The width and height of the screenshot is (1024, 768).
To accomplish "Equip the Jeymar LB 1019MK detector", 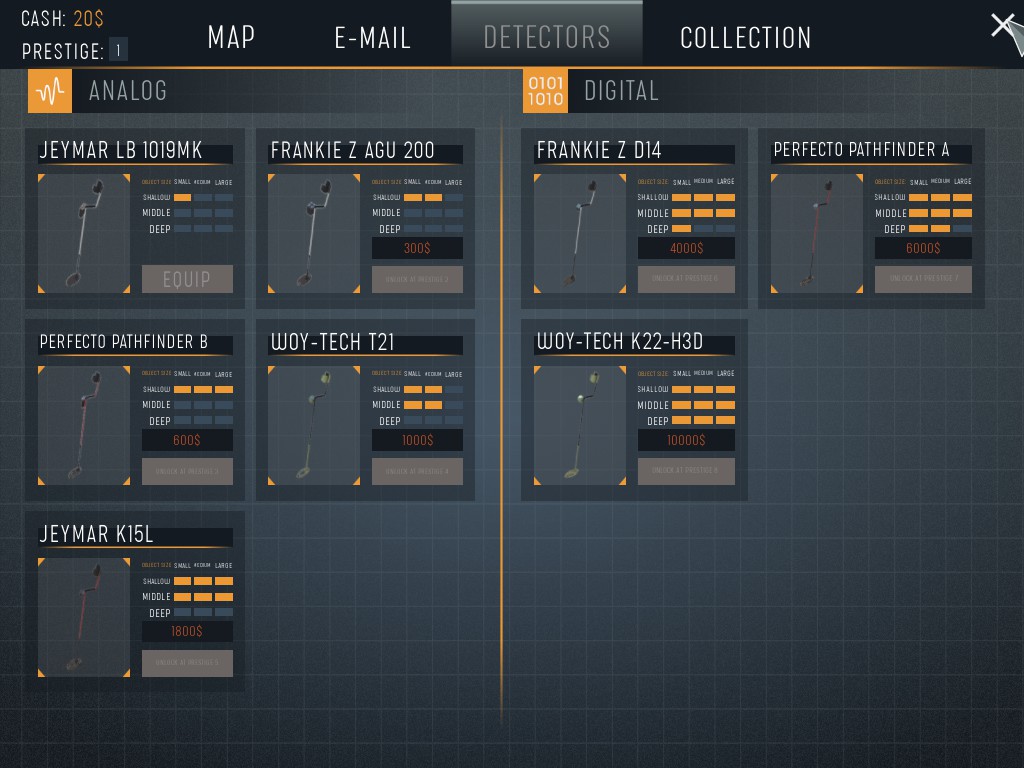I will point(187,279).
